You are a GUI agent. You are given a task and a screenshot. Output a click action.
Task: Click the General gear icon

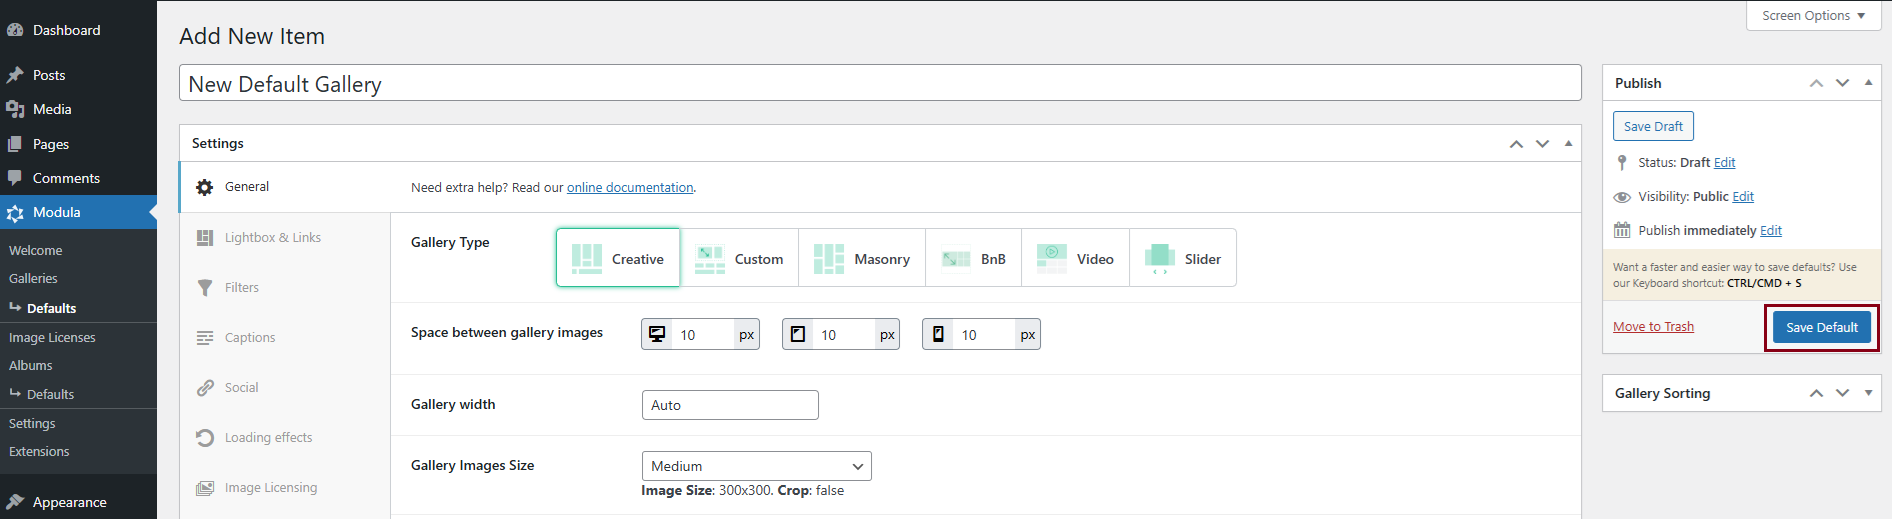[x=205, y=187]
